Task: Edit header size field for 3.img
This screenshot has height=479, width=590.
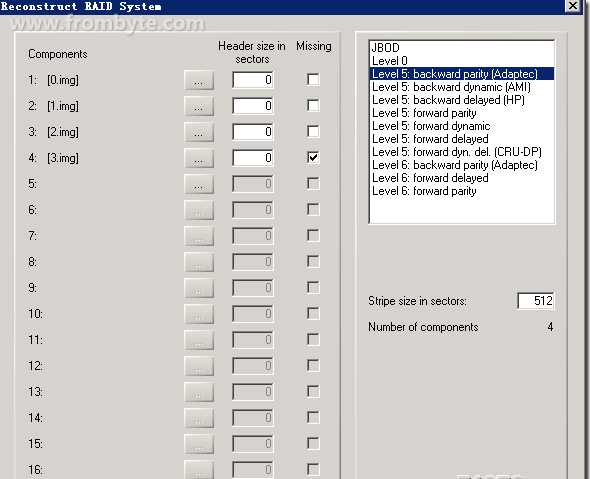Action: pyautogui.click(x=253, y=158)
